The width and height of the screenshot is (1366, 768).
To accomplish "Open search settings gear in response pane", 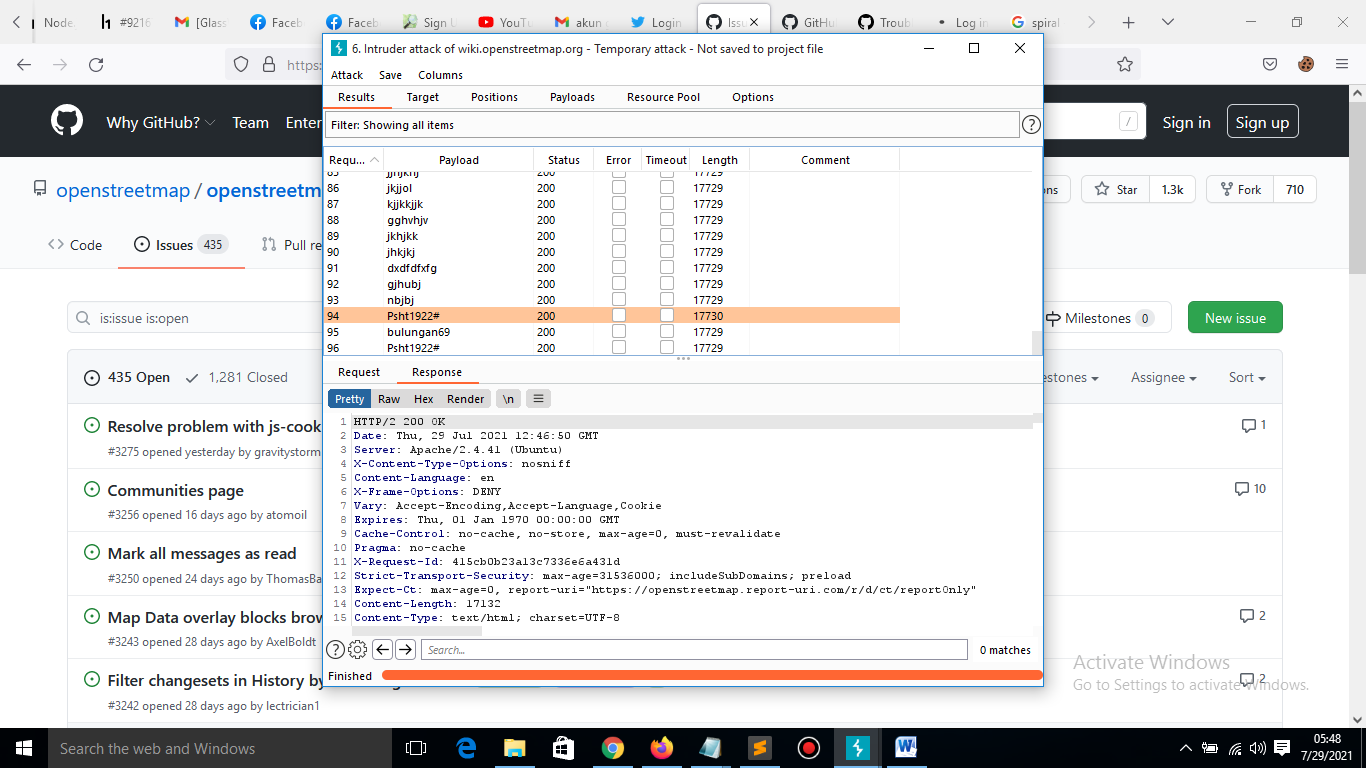I will [x=357, y=650].
